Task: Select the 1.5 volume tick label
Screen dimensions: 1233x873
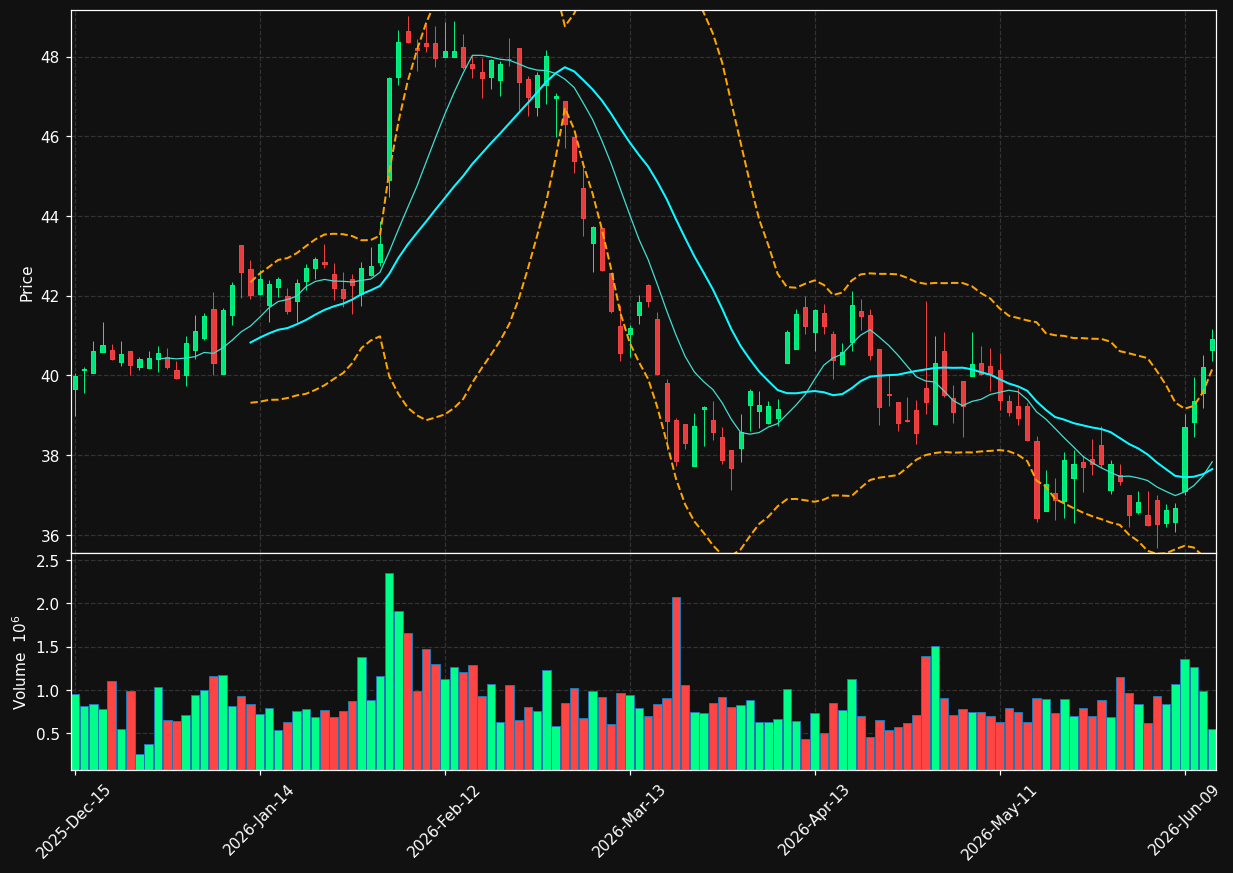Action: [50, 648]
